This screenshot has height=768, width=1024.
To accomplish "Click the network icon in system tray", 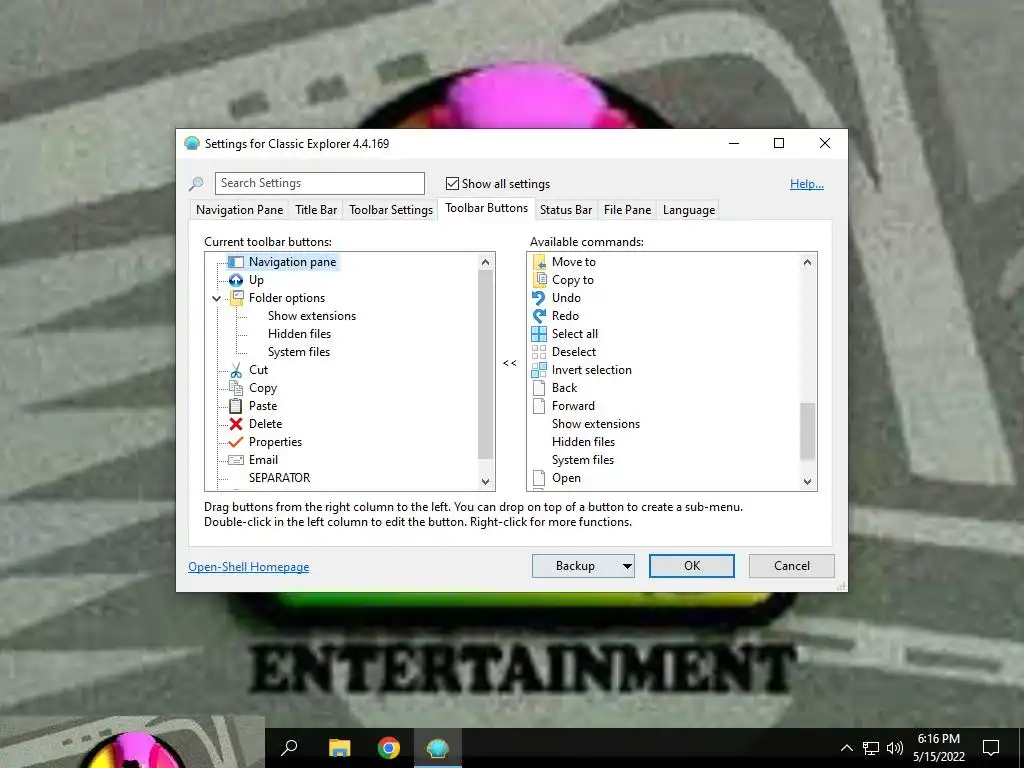I will click(871, 748).
